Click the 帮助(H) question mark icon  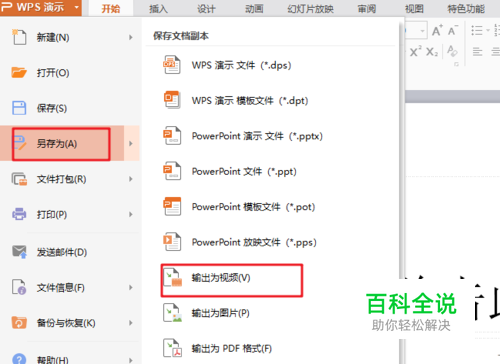coord(19,358)
